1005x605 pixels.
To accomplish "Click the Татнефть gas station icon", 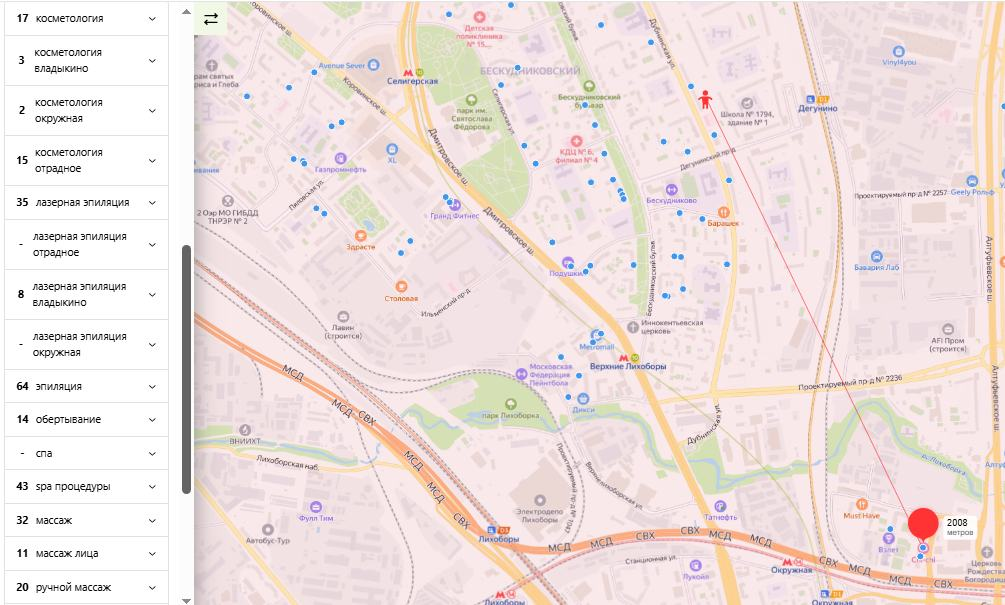I will point(720,506).
